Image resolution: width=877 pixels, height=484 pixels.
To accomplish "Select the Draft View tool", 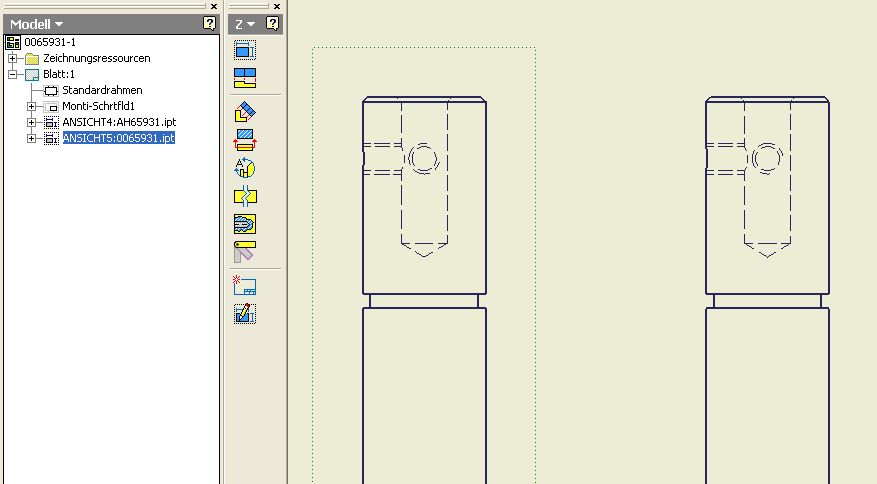I will click(x=245, y=314).
